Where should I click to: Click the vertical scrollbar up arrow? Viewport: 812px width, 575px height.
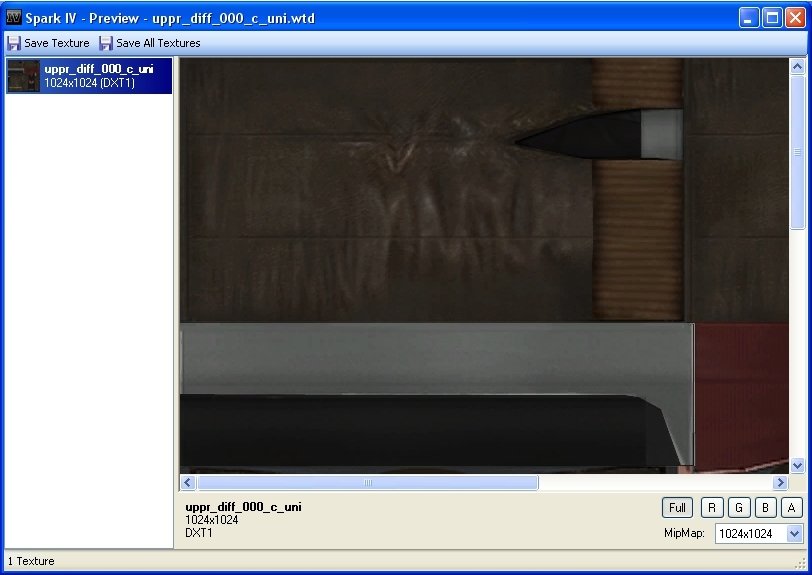pos(797,67)
